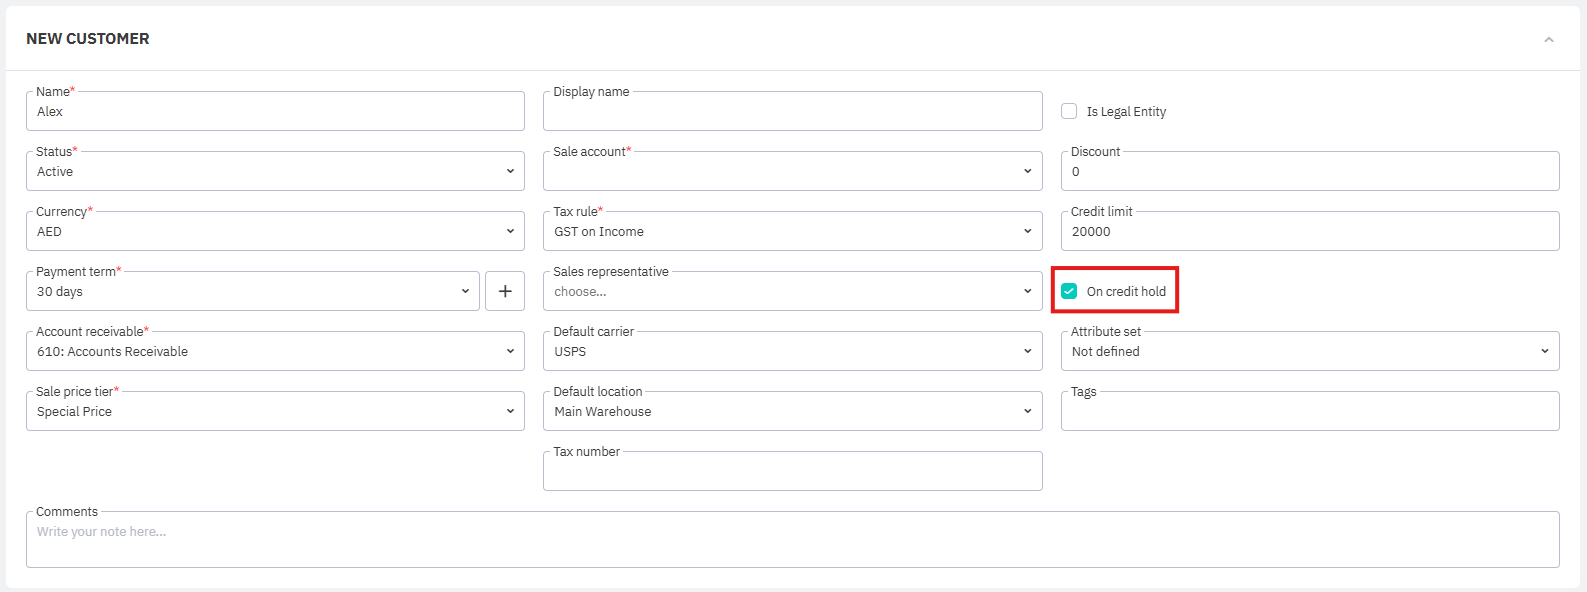This screenshot has height=592, width=1587.
Task: Select the Payment term 30 days dropdown
Action: point(252,291)
